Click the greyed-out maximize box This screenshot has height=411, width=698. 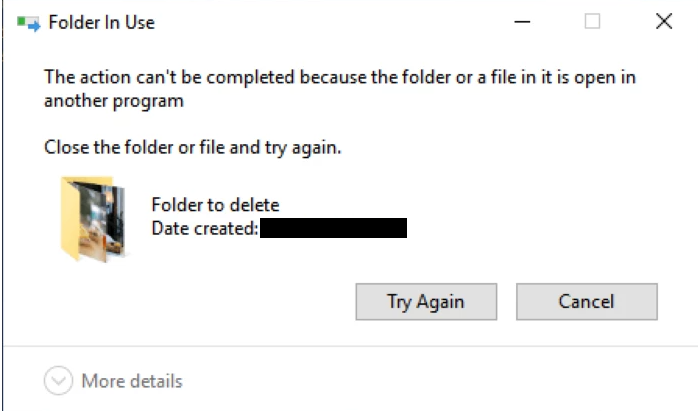tap(592, 21)
